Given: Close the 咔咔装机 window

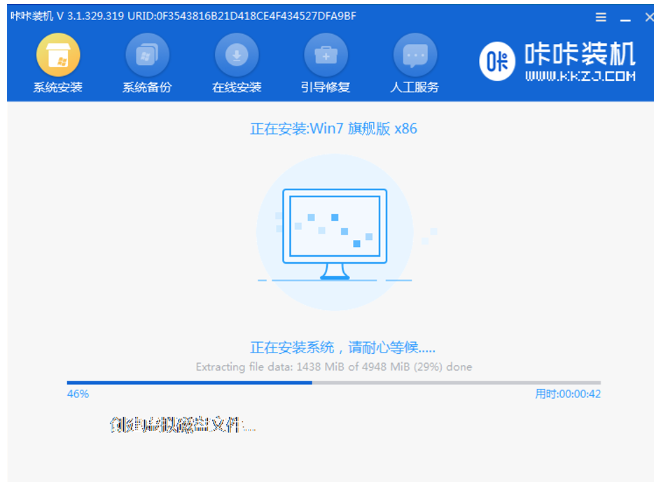Looking at the screenshot, I should 649,17.
